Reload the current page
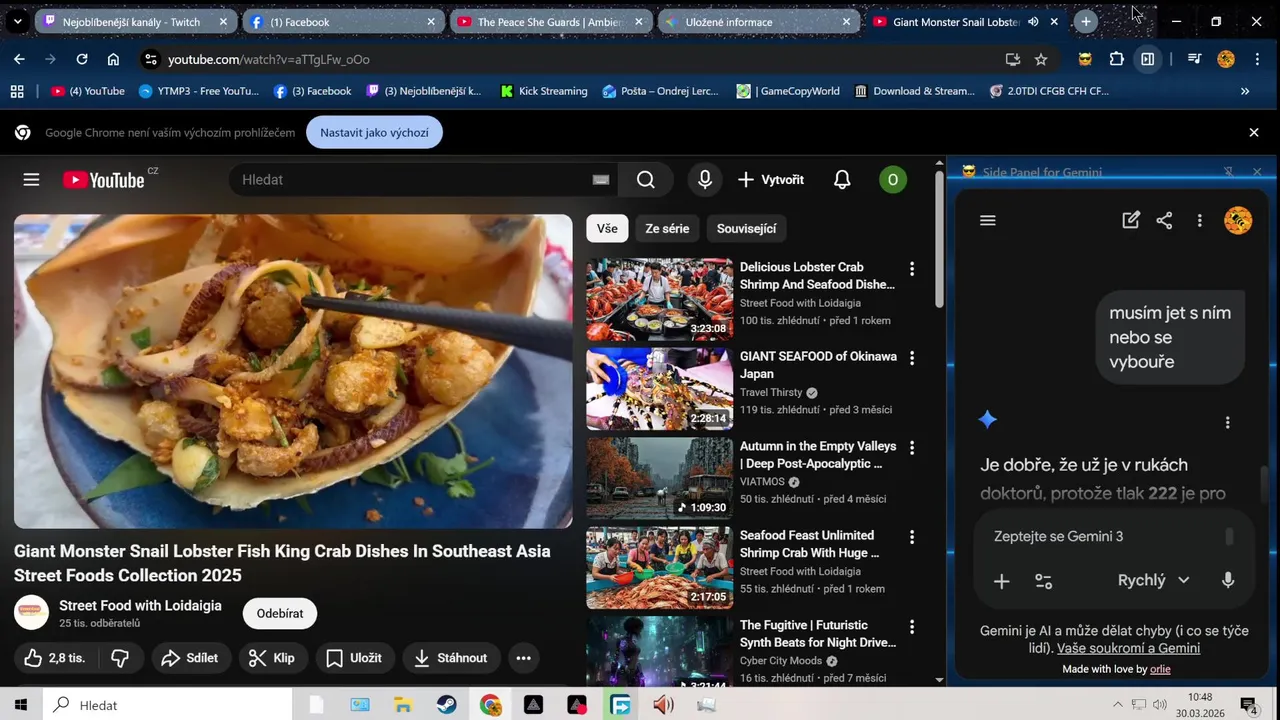This screenshot has width=1280, height=720. (x=82, y=59)
